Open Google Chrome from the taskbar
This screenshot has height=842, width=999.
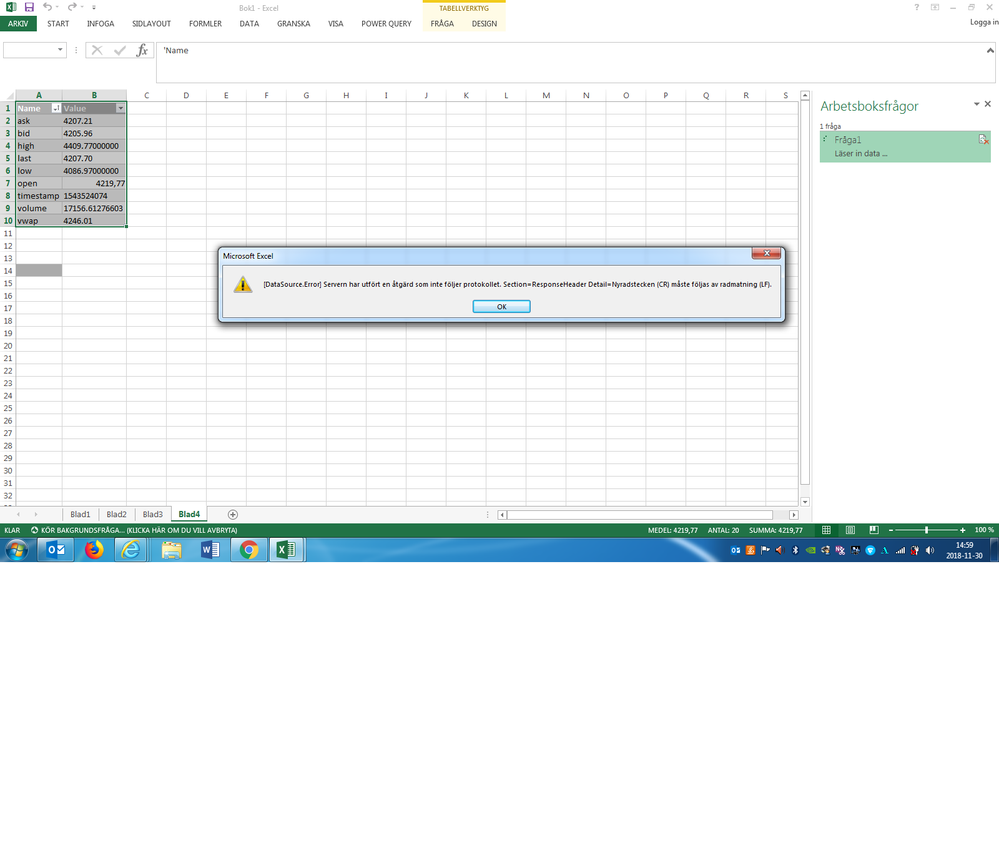[x=248, y=549]
